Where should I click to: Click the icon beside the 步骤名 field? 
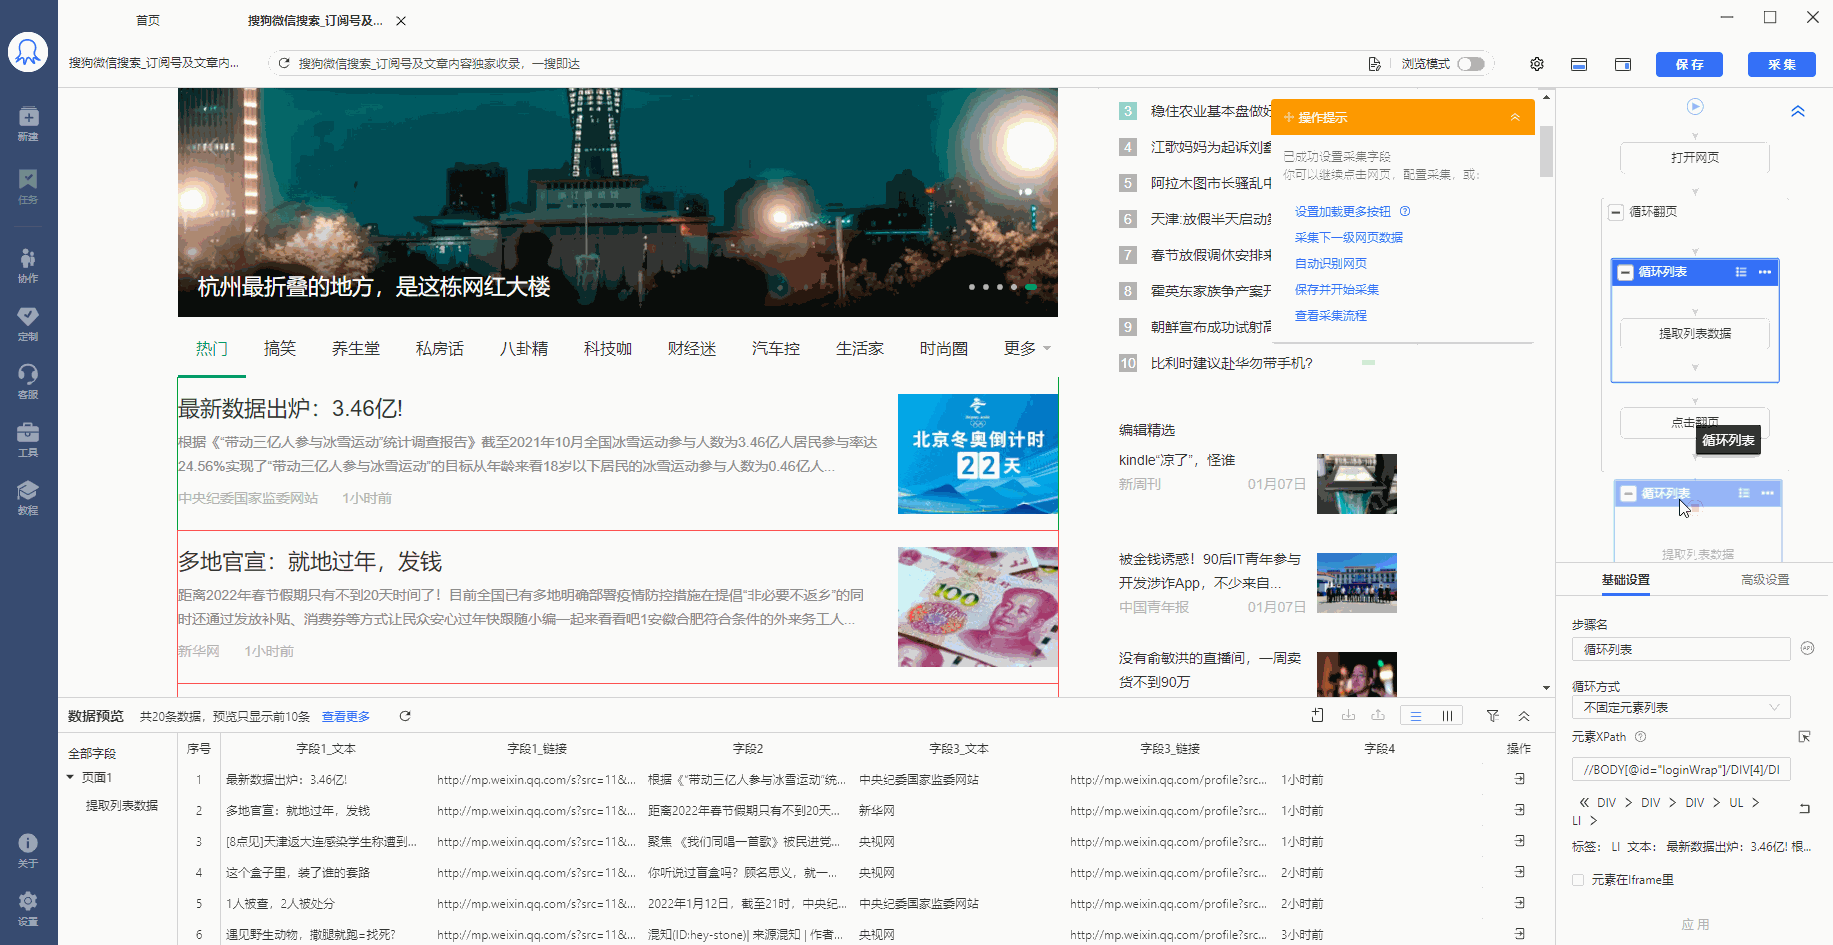pyautogui.click(x=1807, y=648)
